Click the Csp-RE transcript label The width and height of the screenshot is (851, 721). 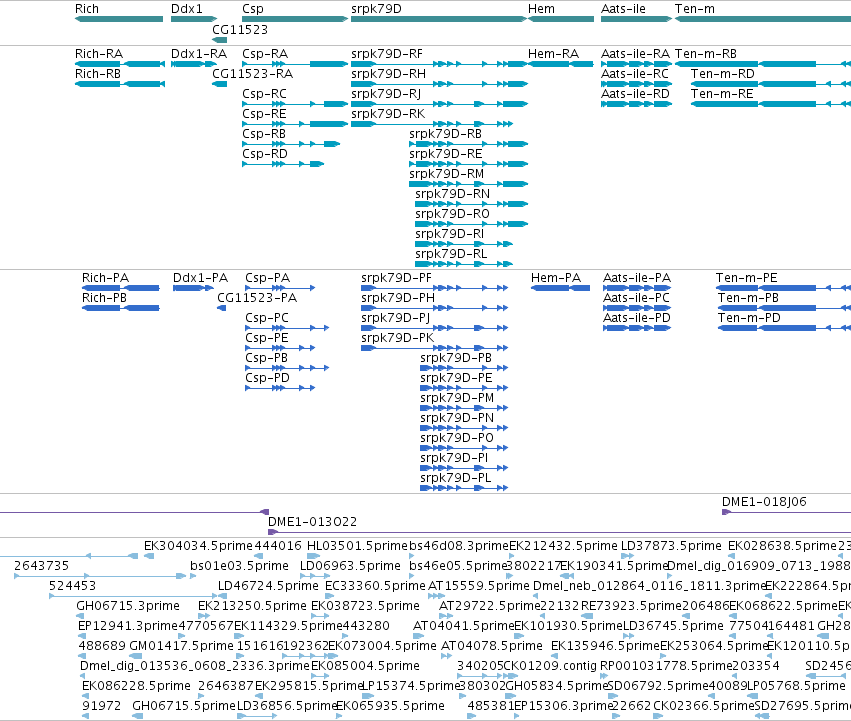pos(264,114)
